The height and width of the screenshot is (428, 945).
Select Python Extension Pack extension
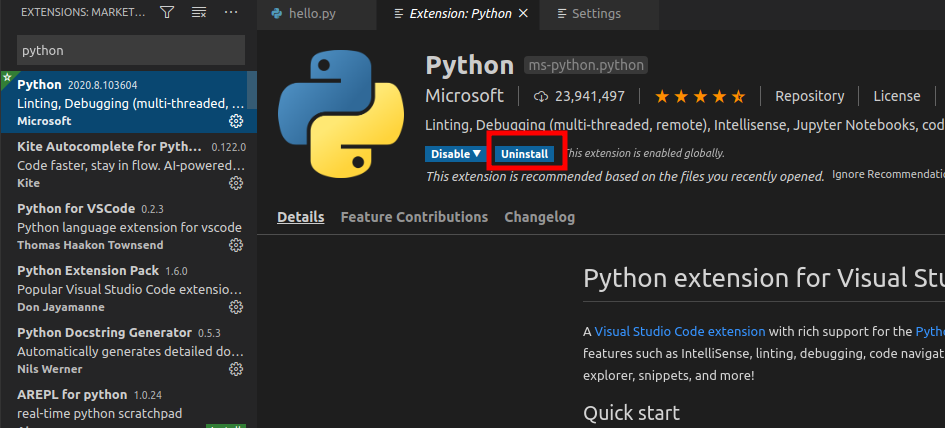point(128,289)
